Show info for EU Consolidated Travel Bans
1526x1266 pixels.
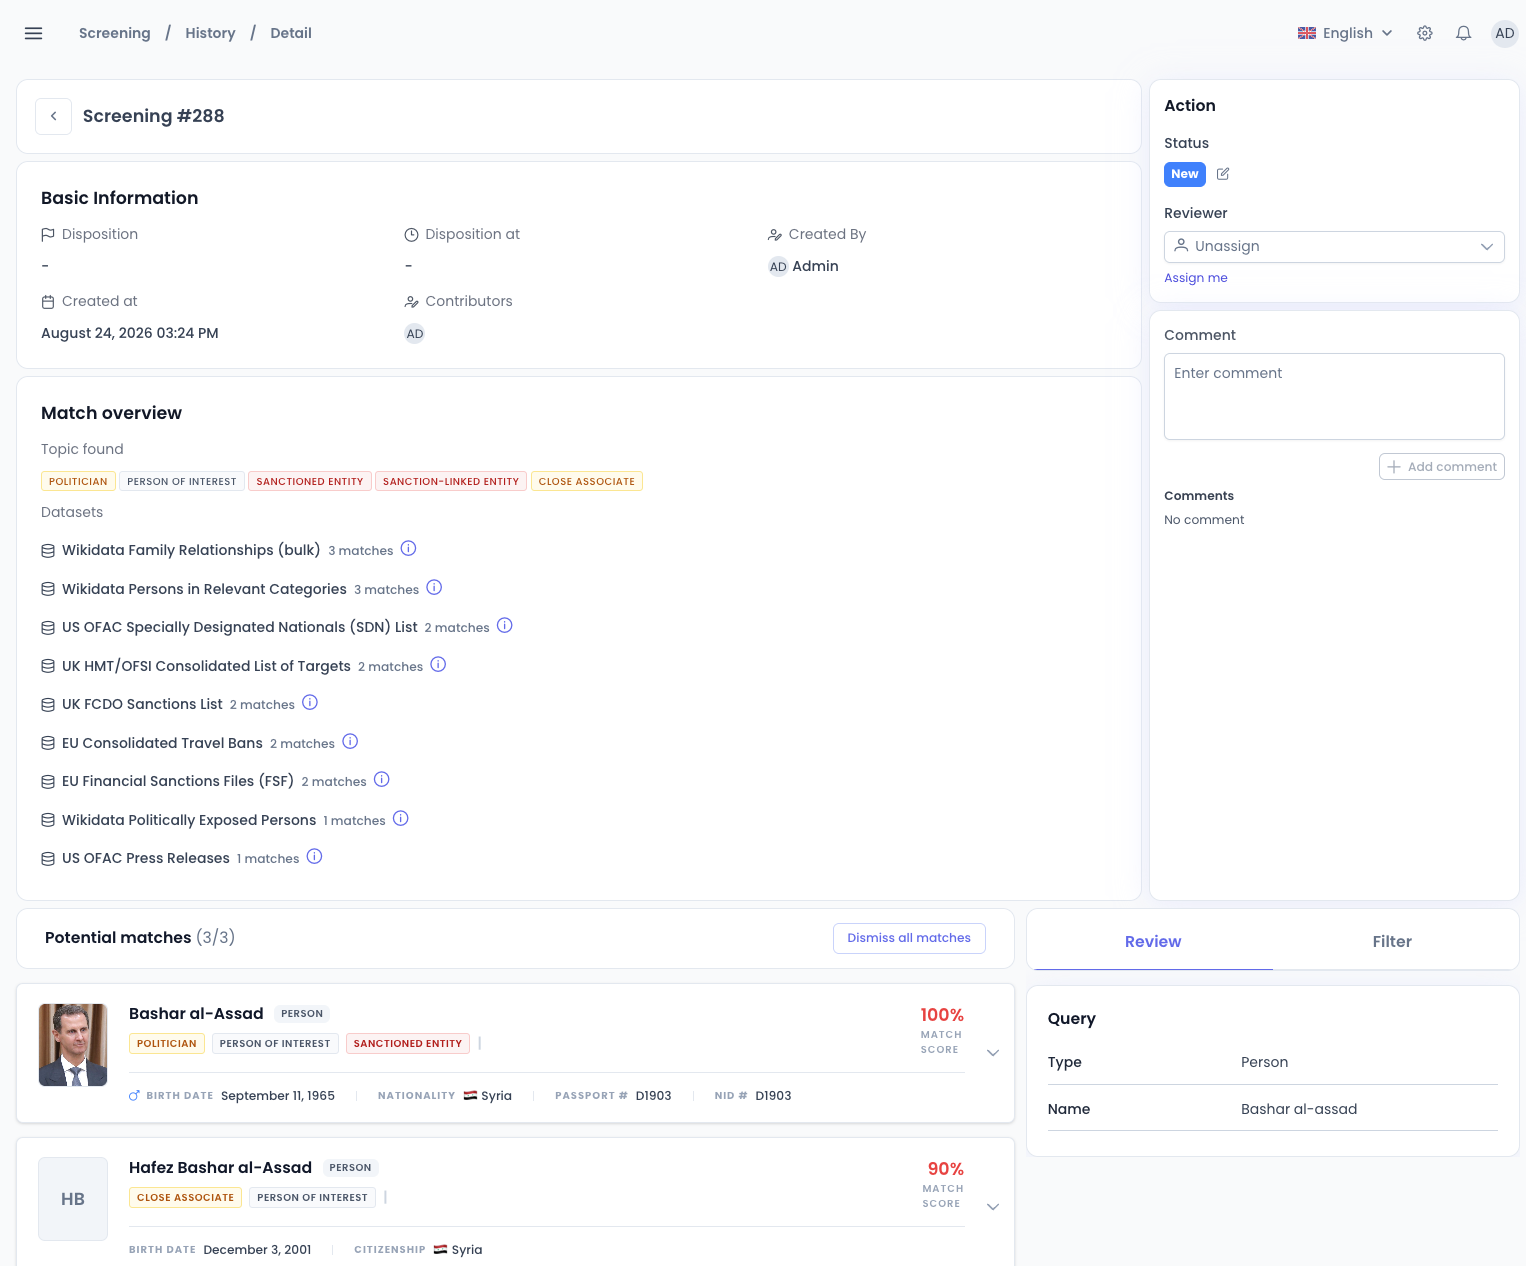pyautogui.click(x=350, y=742)
